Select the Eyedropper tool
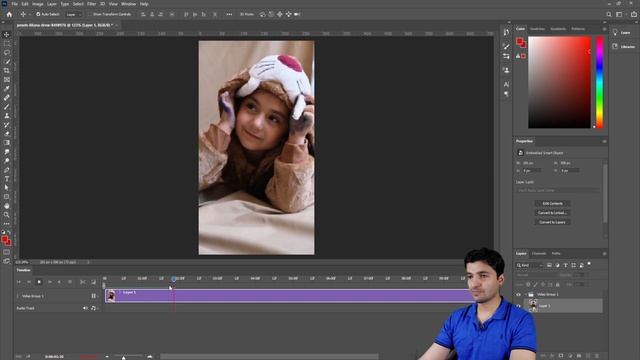640x360 pixels. tap(7, 88)
